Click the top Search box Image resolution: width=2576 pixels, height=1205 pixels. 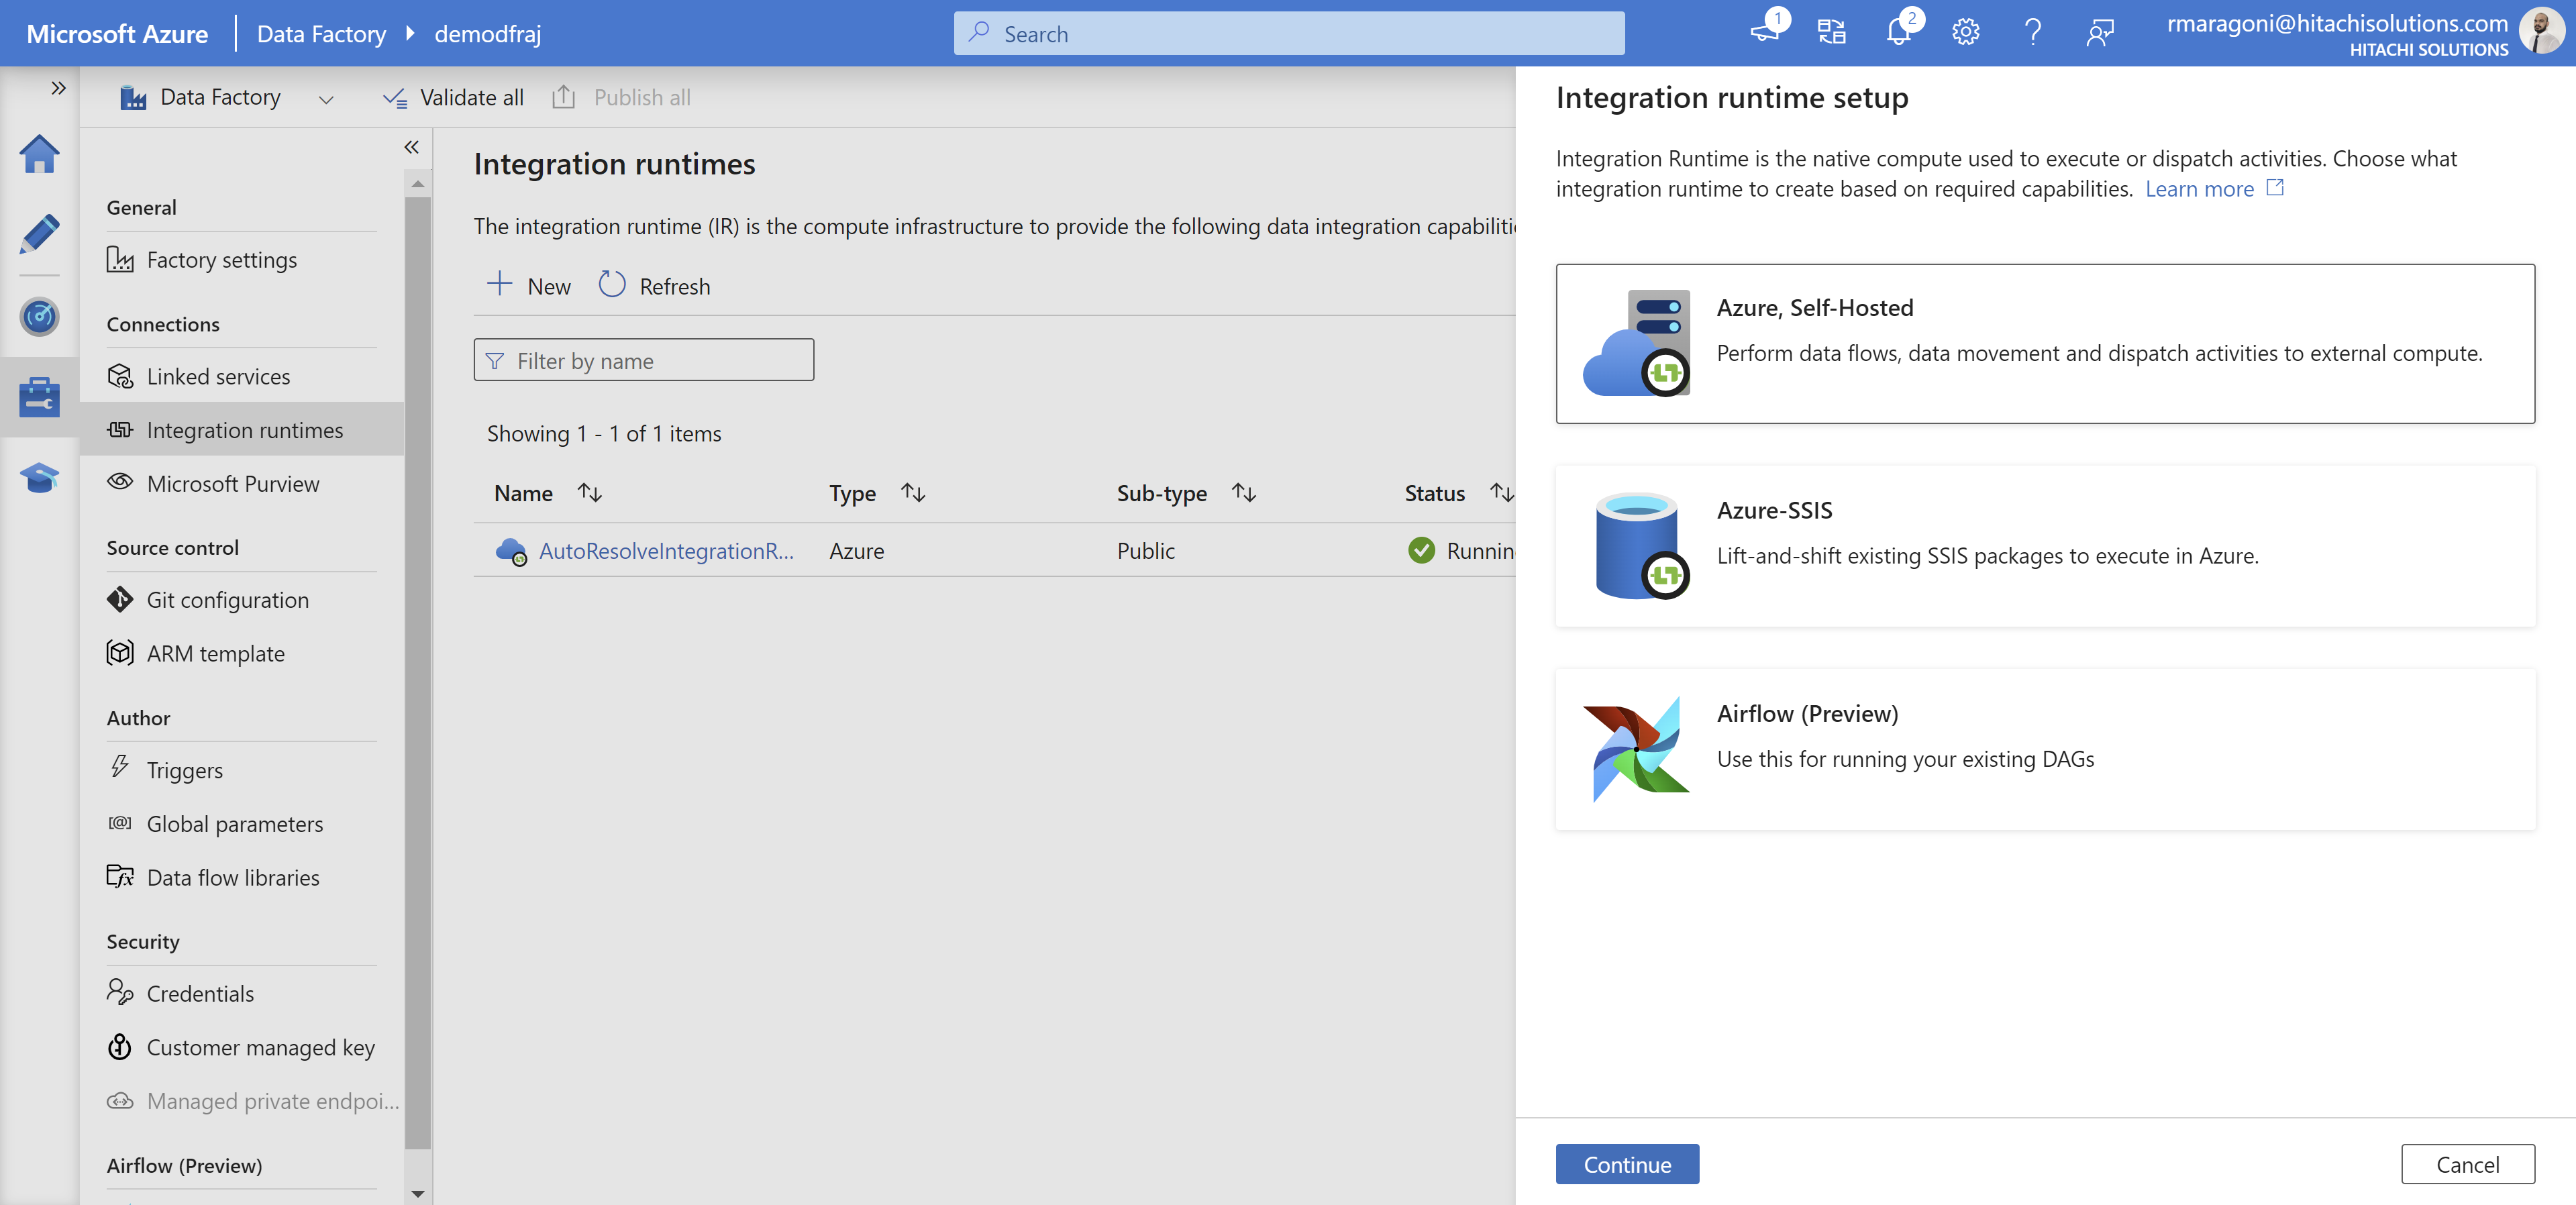1288,33
